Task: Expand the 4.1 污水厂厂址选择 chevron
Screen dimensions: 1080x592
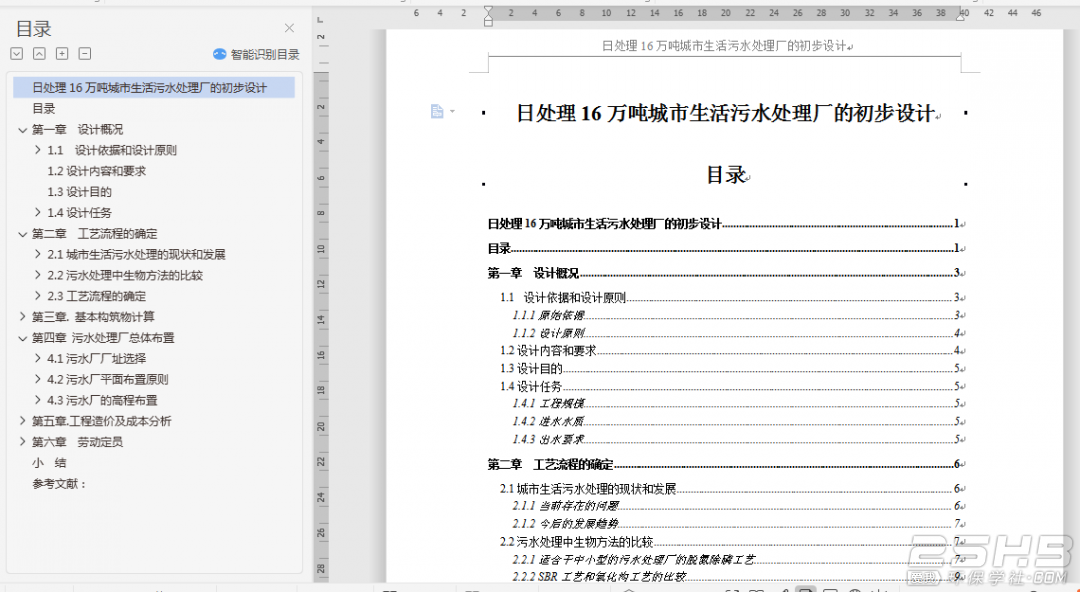Action: coord(38,358)
